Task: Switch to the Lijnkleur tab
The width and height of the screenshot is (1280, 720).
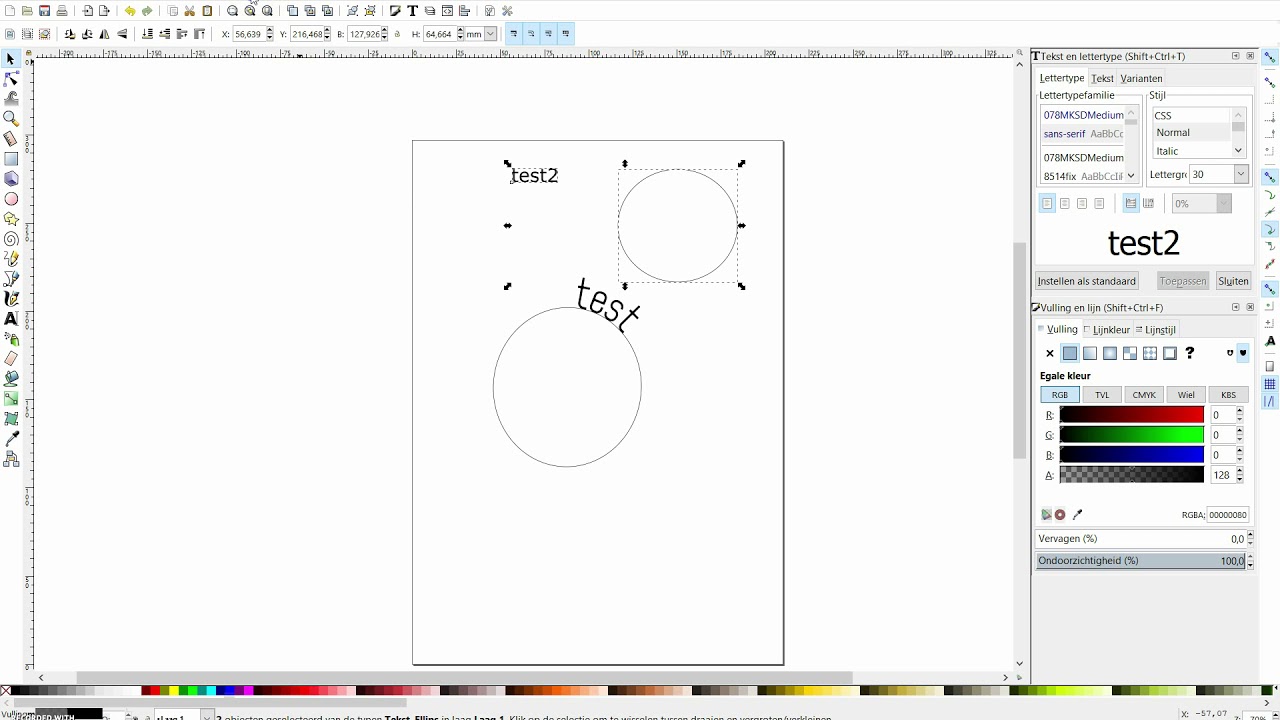Action: tap(1107, 329)
